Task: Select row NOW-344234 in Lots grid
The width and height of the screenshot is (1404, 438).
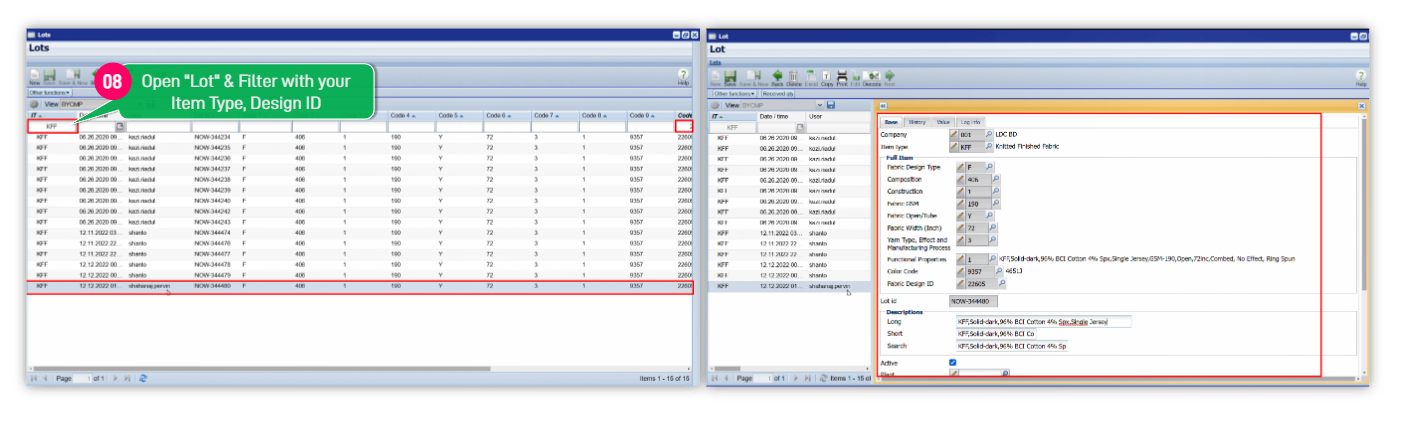Action: [360, 137]
